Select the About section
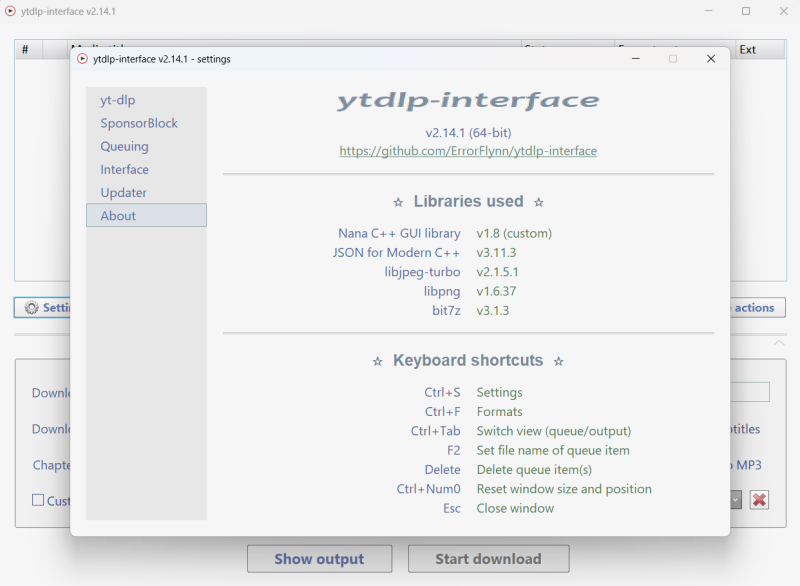The image size is (800, 586). [118, 216]
